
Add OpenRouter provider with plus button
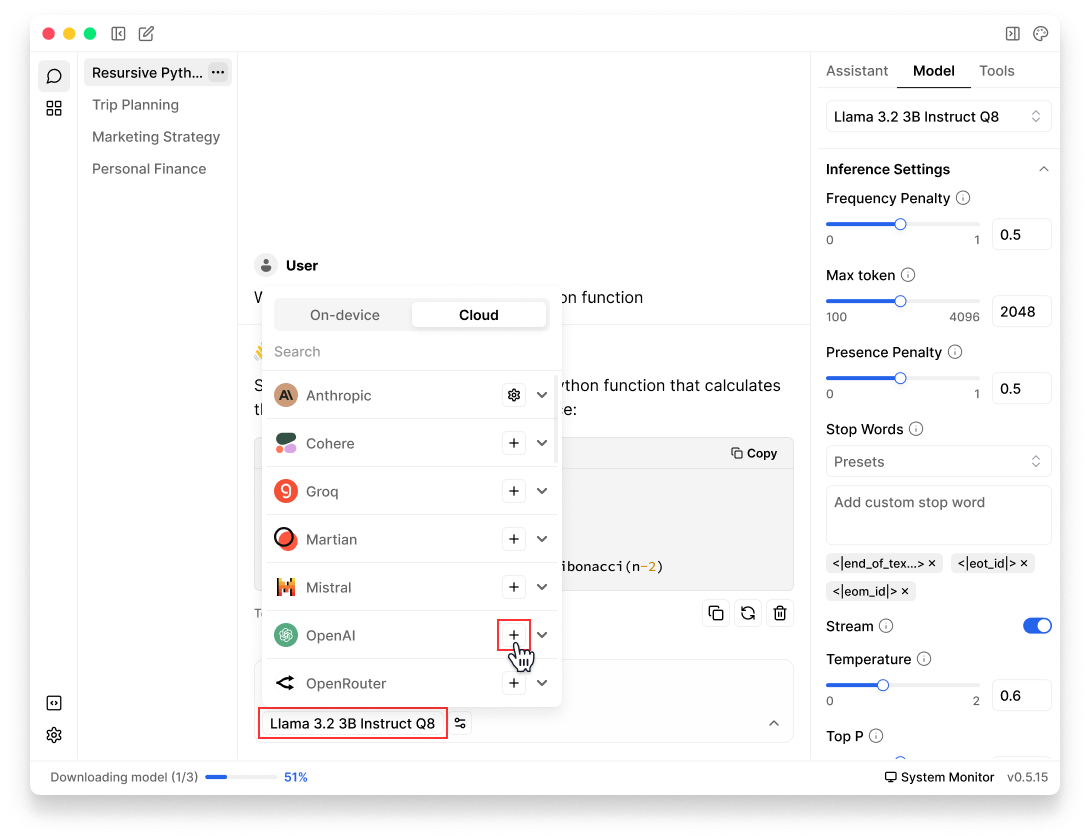click(514, 683)
